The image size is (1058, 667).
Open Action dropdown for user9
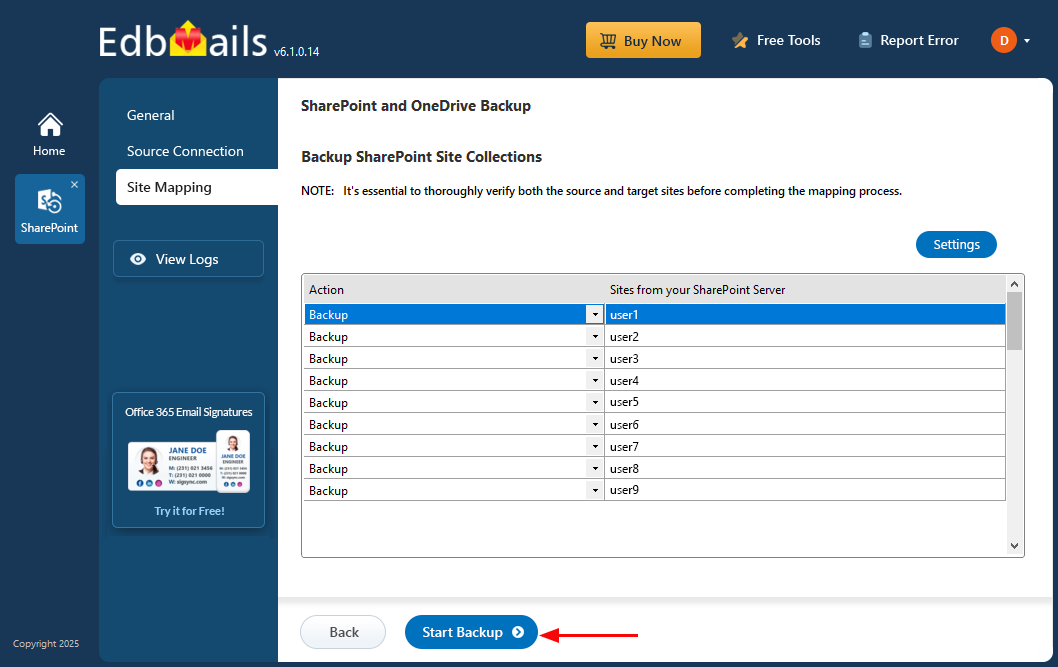pos(595,490)
